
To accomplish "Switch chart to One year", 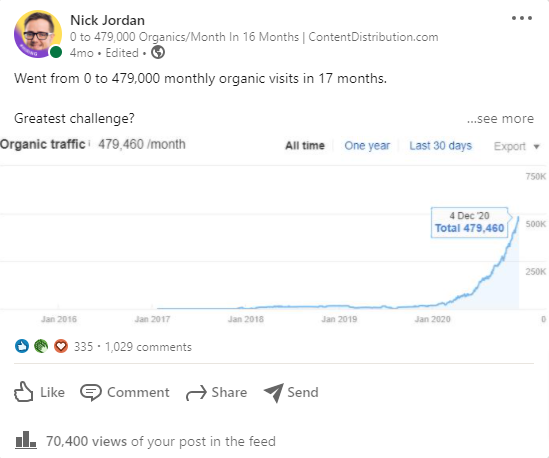I will (367, 145).
